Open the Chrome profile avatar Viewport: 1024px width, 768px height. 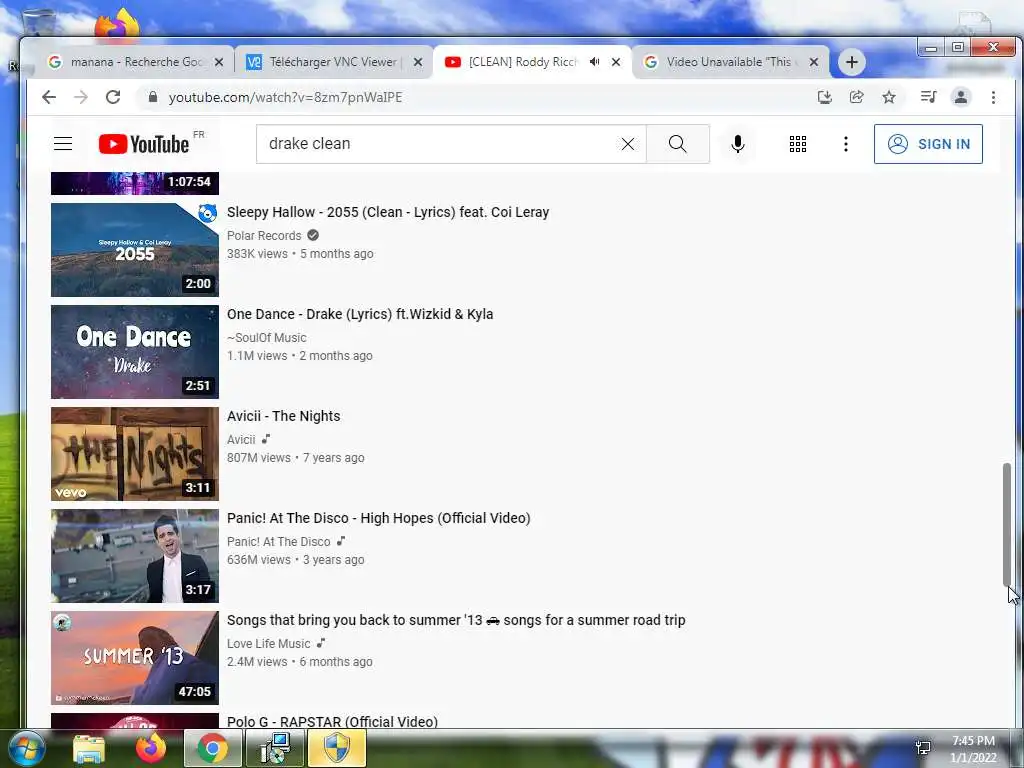(961, 97)
